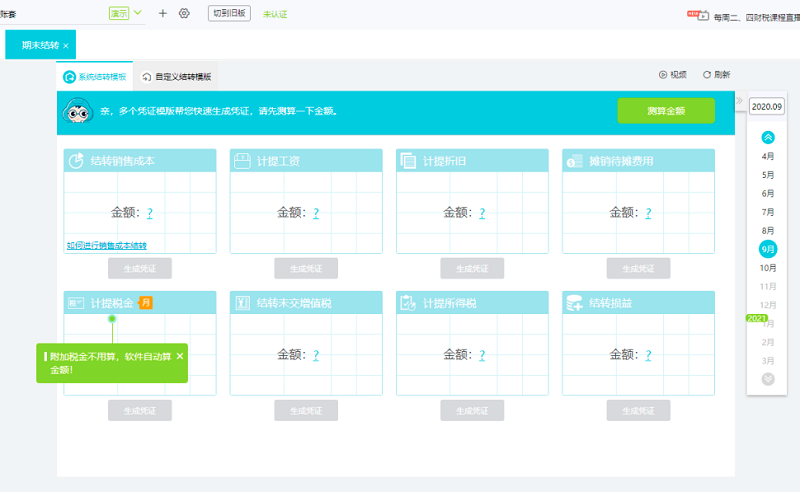Click the 摊销待摊费用 card icon
This screenshot has width=800, height=492.
574,161
